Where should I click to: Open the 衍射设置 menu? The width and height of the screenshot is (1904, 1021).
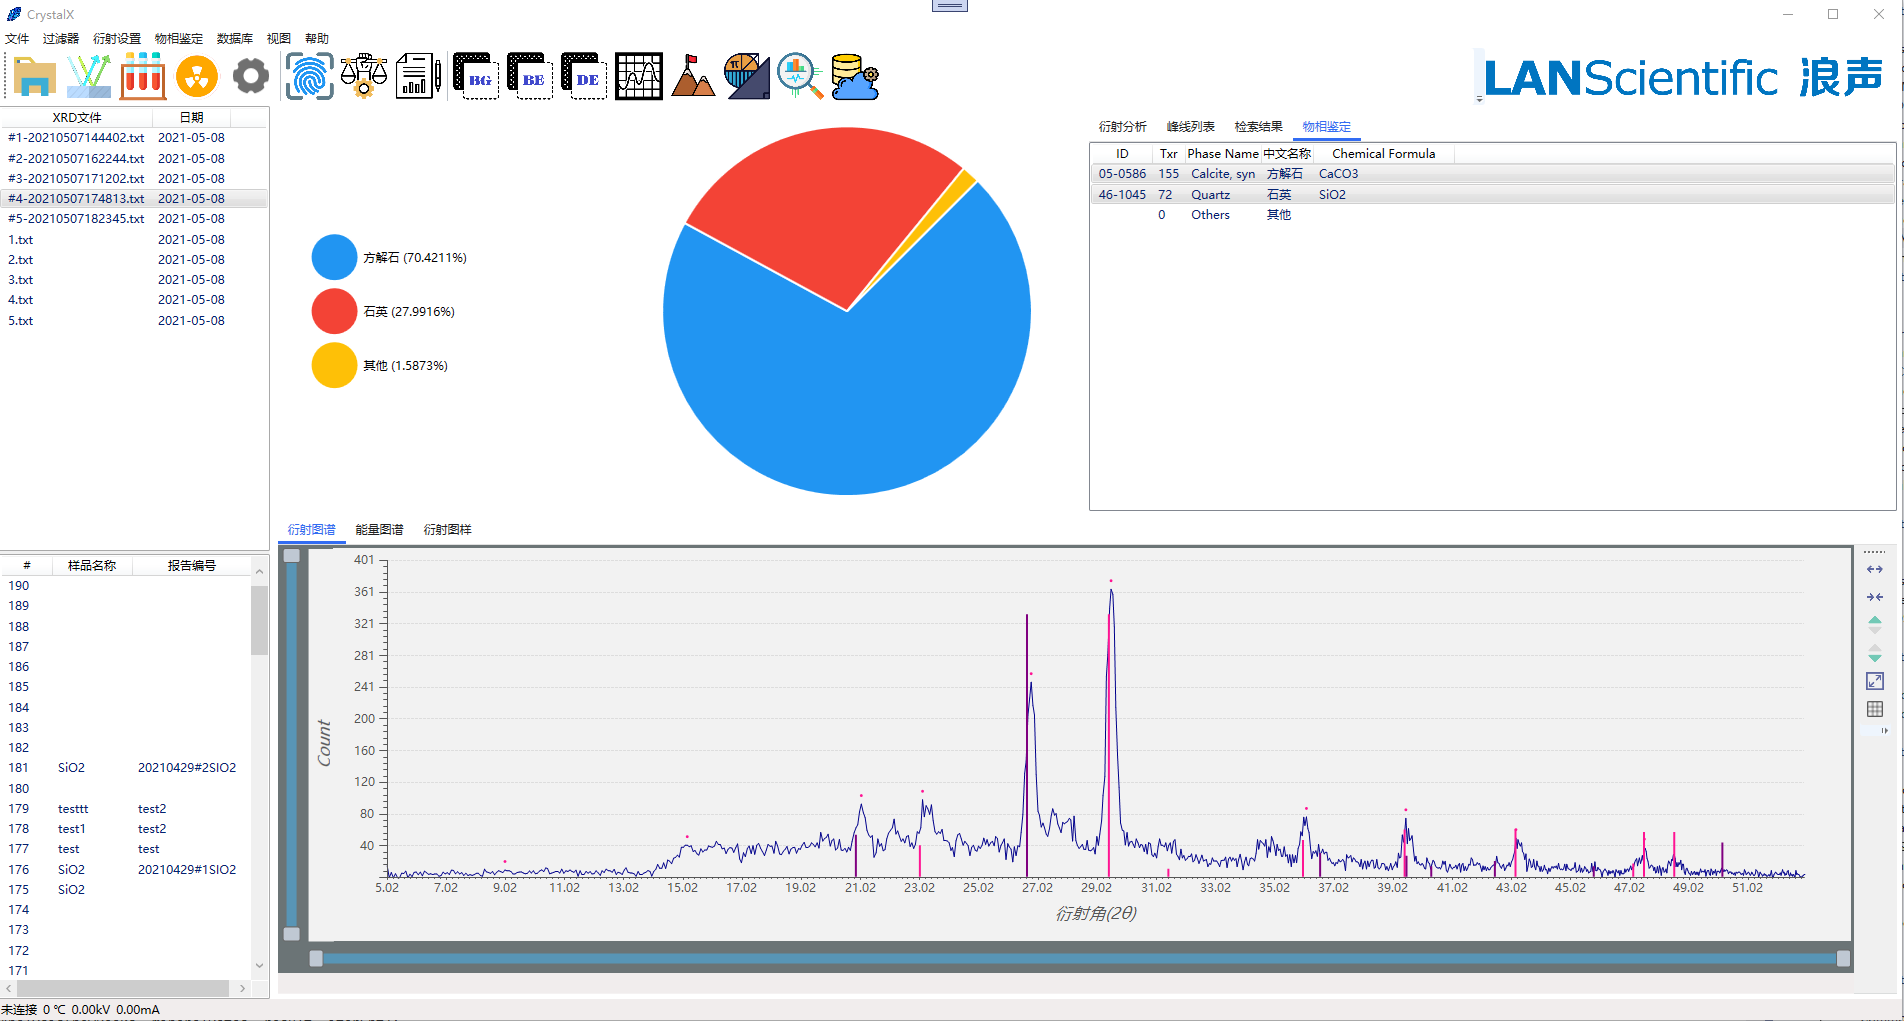pos(117,39)
